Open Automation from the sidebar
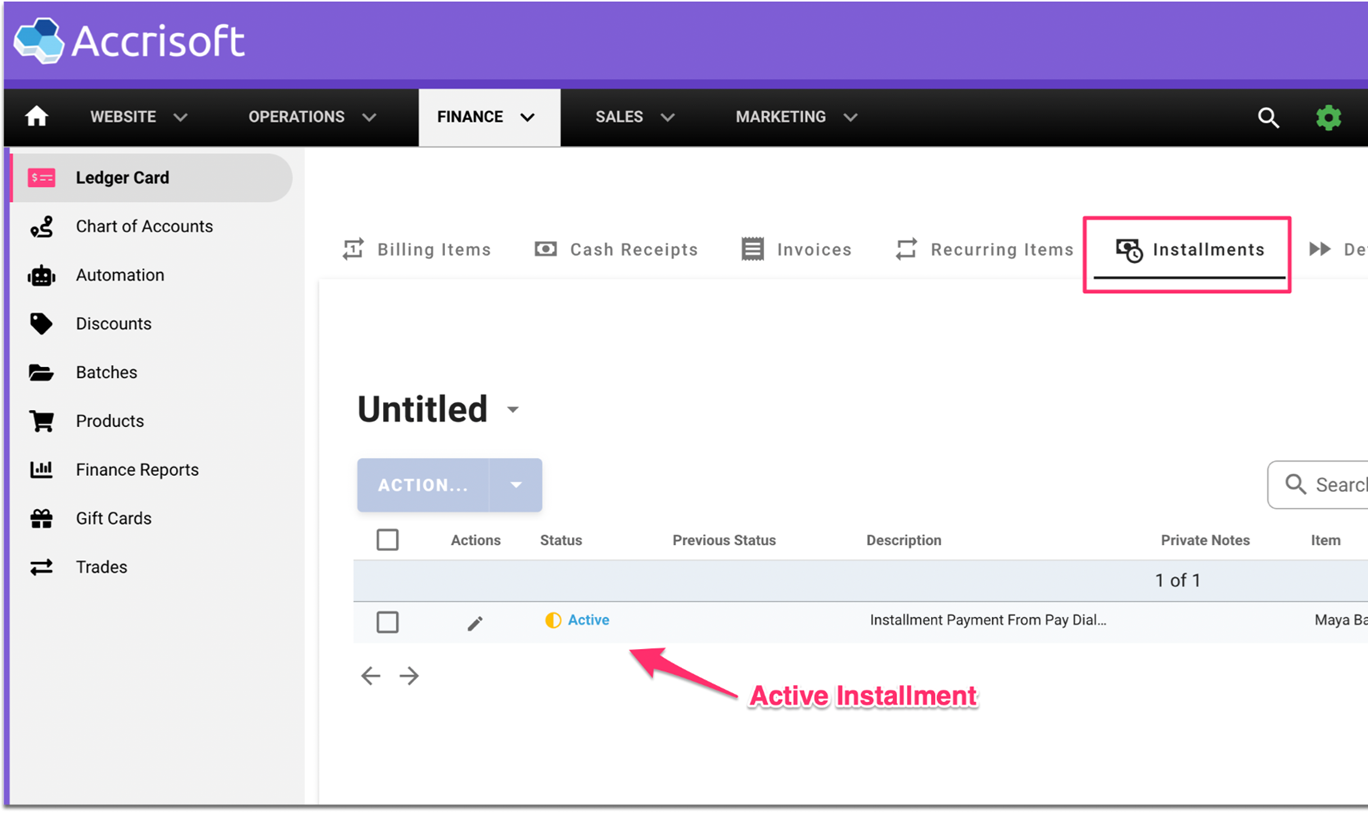 (119, 275)
